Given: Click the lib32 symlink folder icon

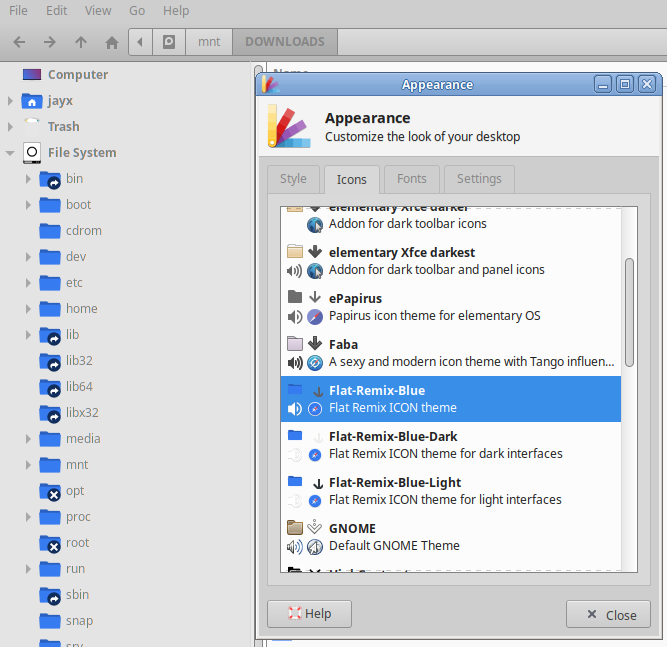Looking at the screenshot, I should pyautogui.click(x=50, y=362).
